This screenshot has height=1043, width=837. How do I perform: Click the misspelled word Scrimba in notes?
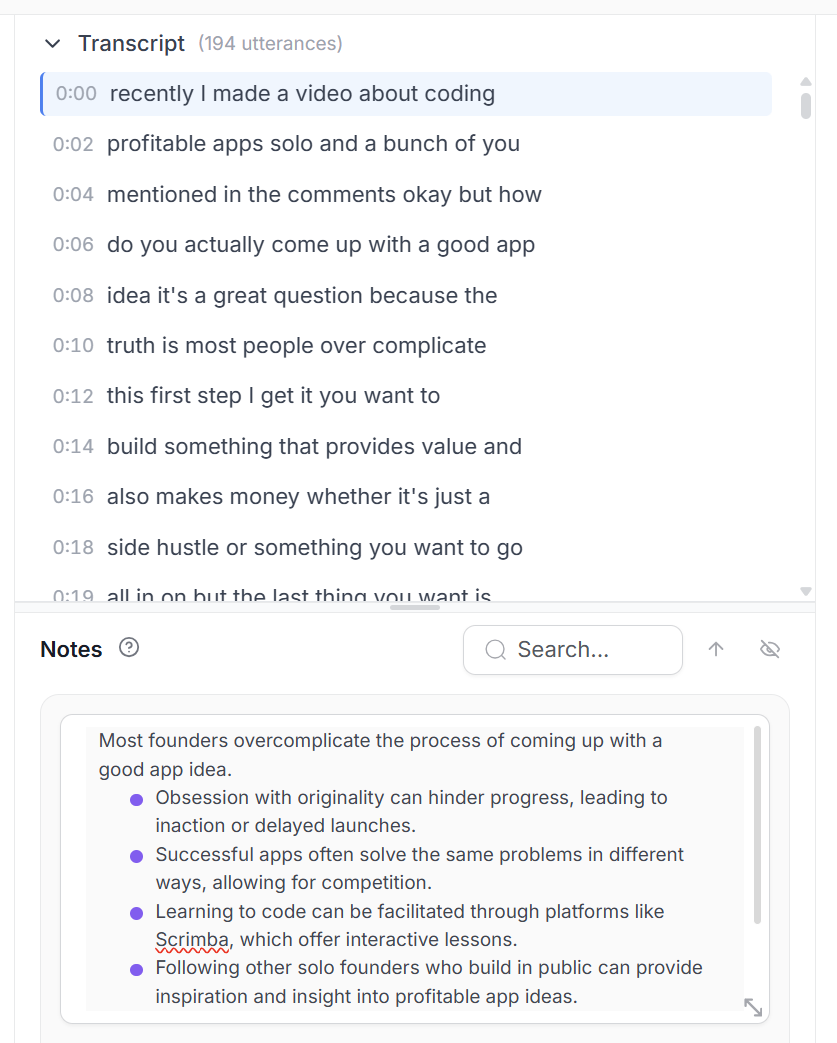pos(193,939)
